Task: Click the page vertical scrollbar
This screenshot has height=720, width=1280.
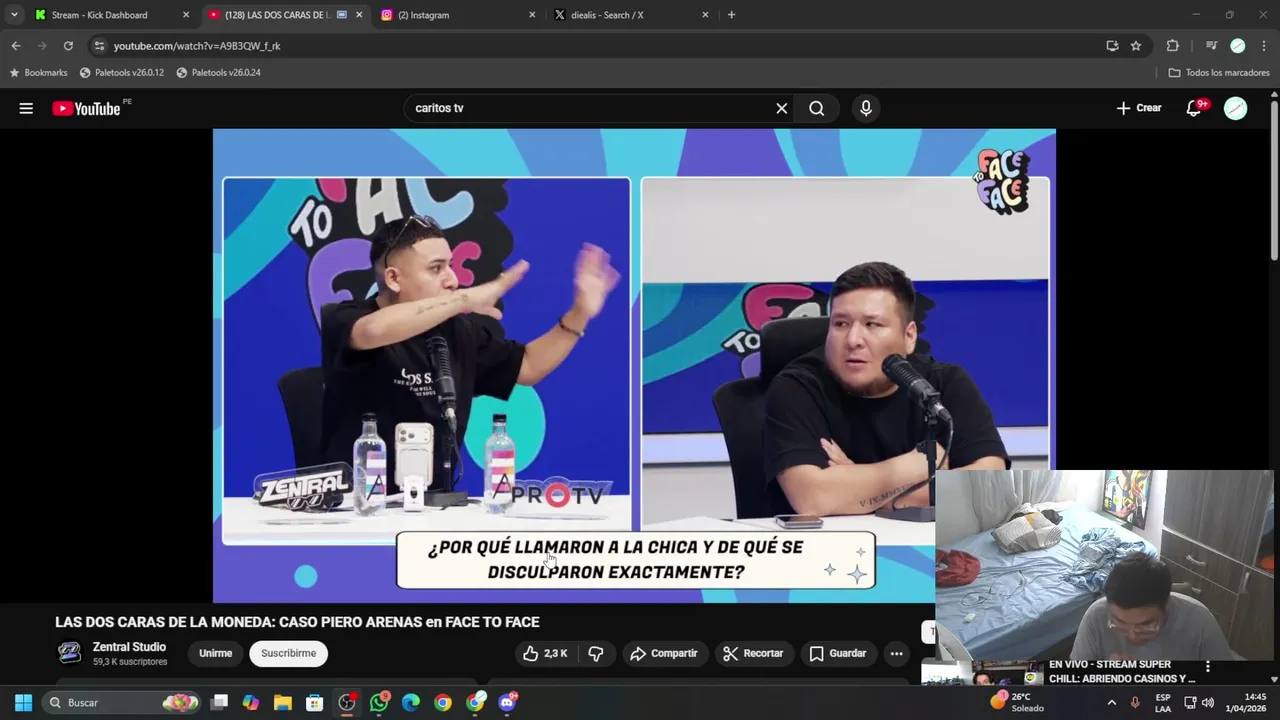Action: pyautogui.click(x=1274, y=180)
